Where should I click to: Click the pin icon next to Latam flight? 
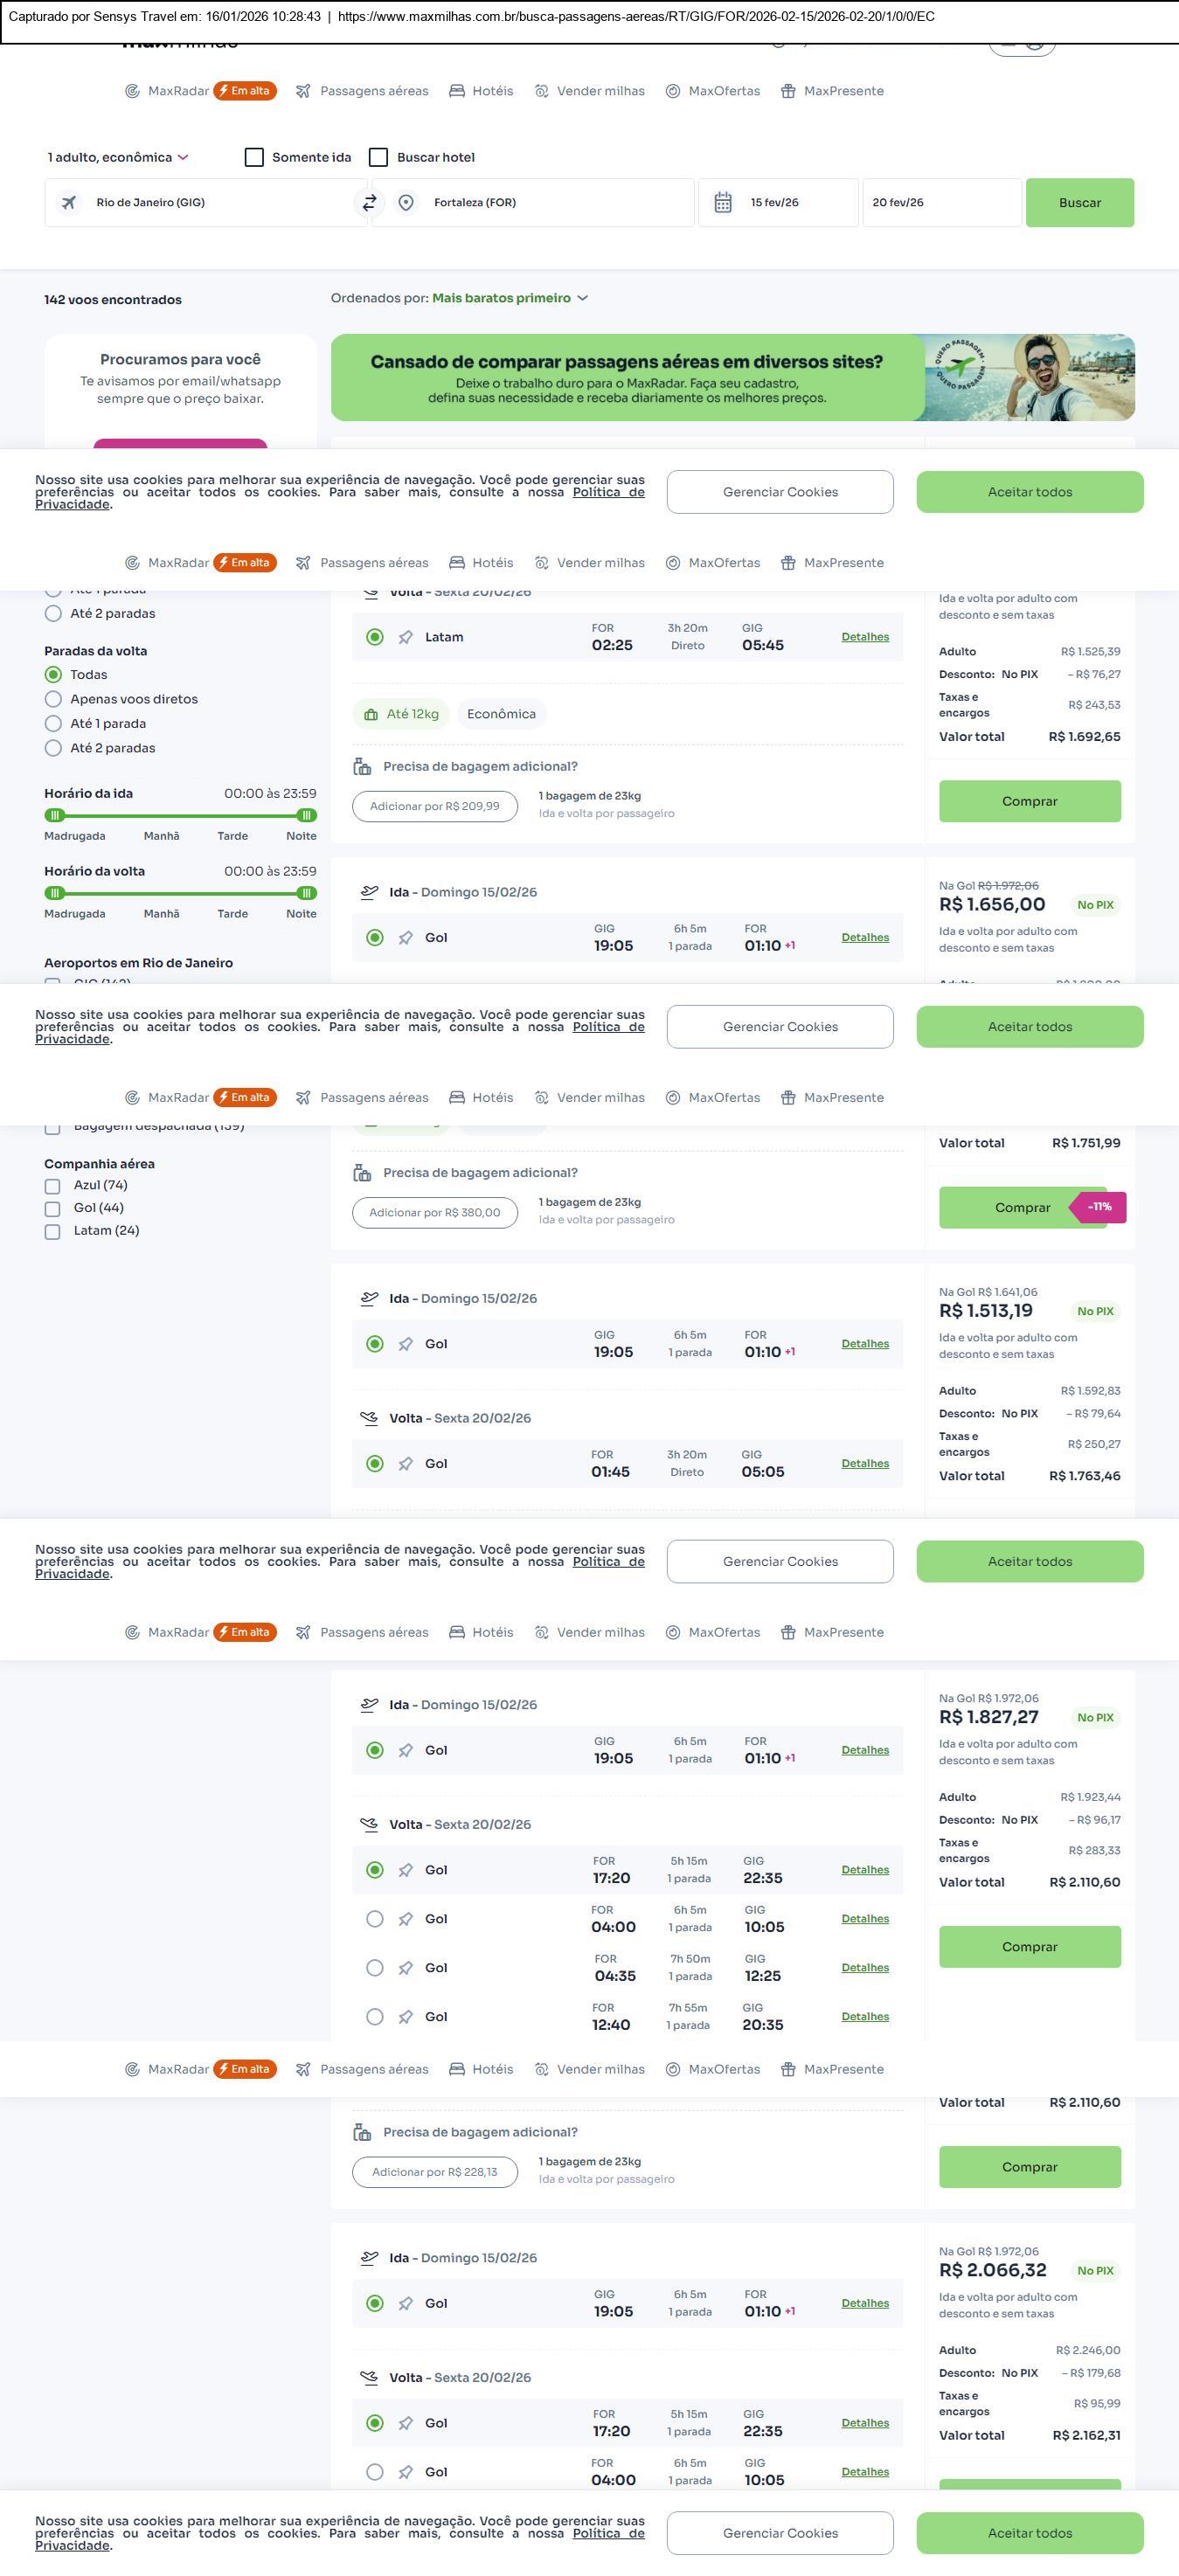coord(406,638)
